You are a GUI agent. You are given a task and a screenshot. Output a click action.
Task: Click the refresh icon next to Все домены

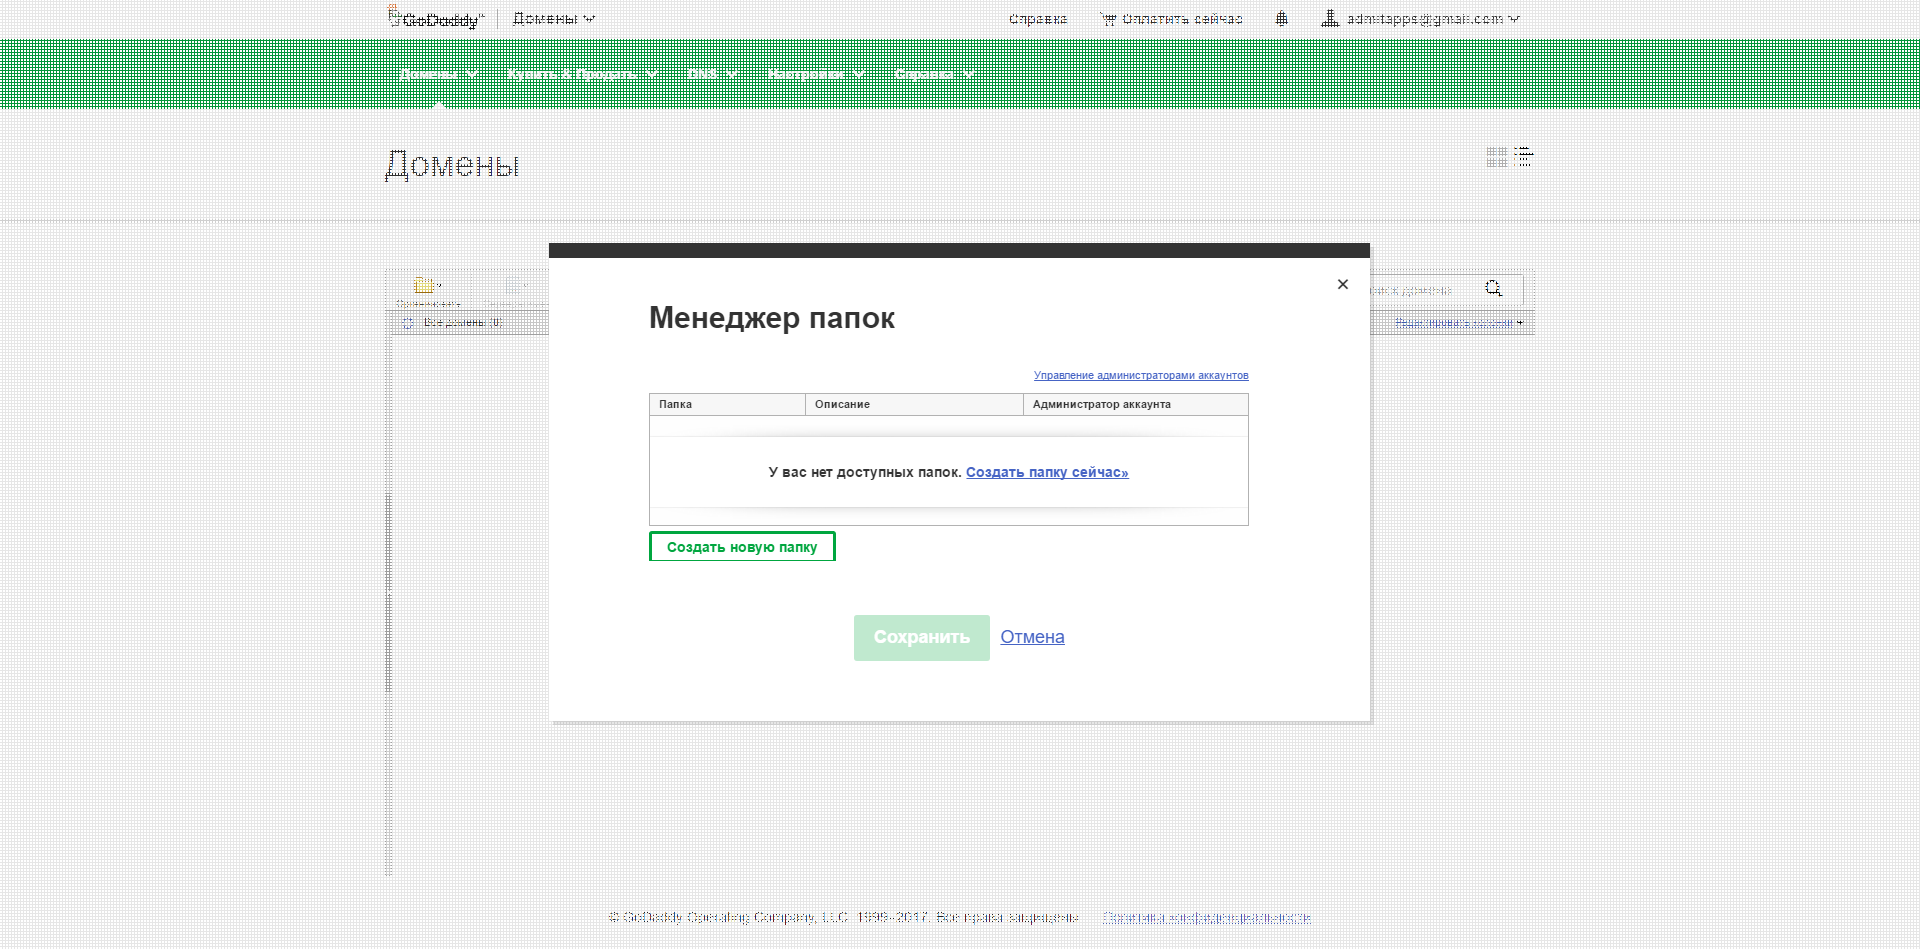[x=408, y=322]
